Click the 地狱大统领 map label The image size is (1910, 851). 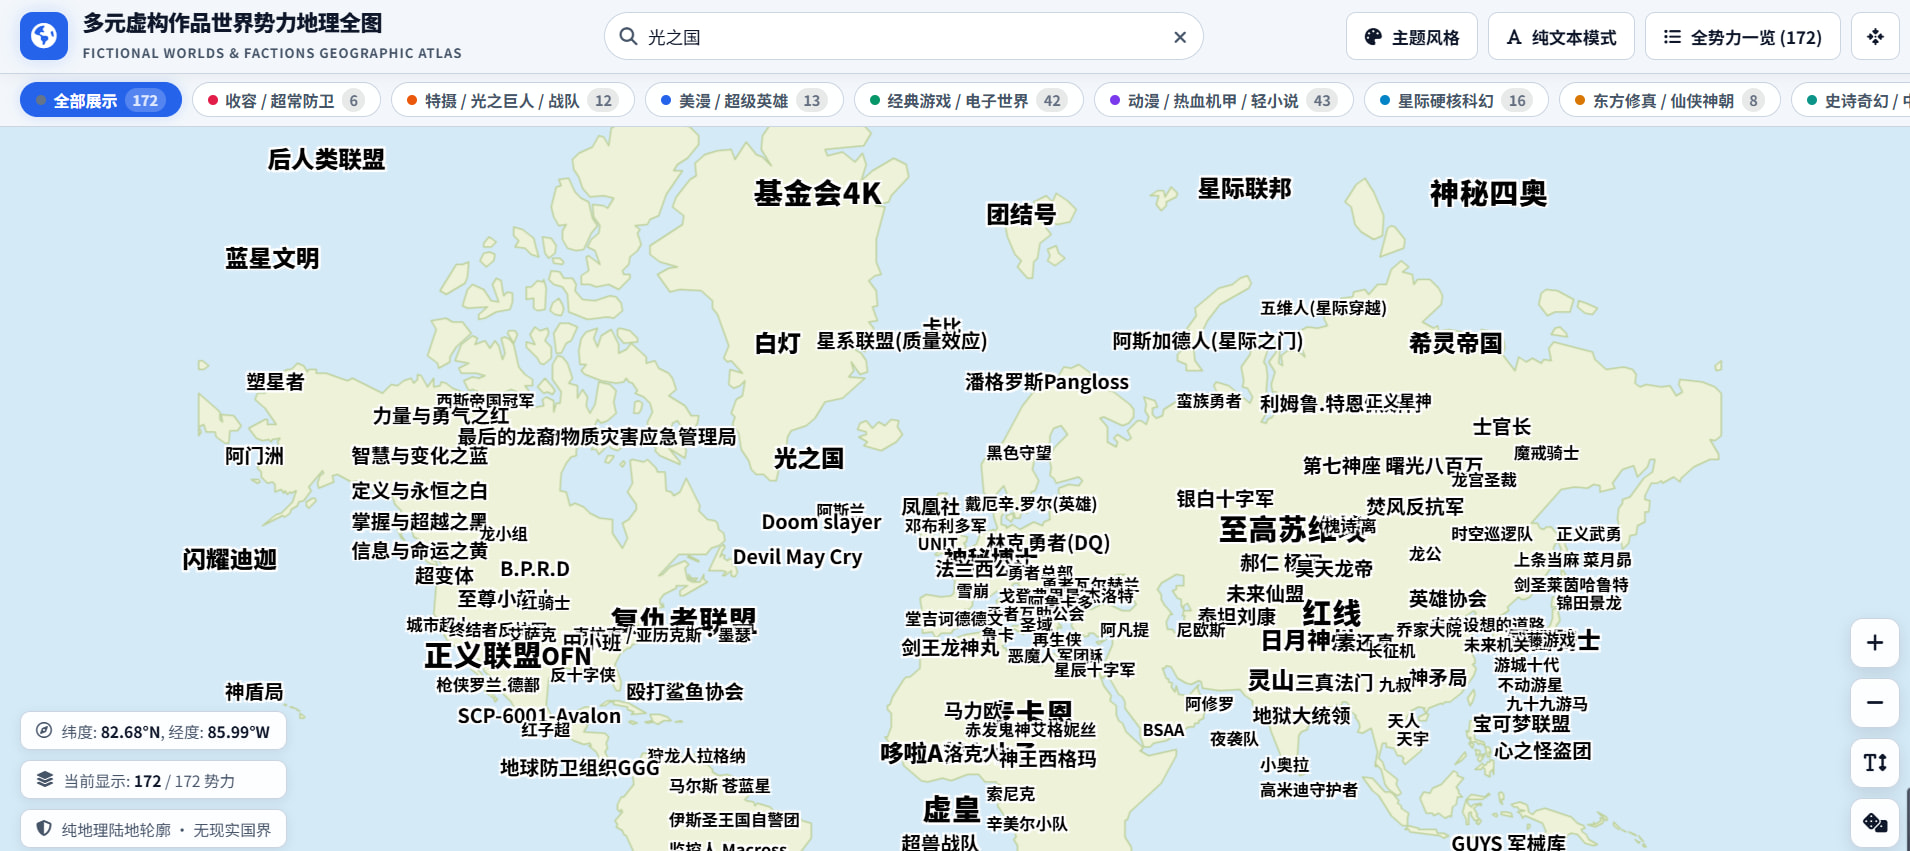pos(1302,716)
